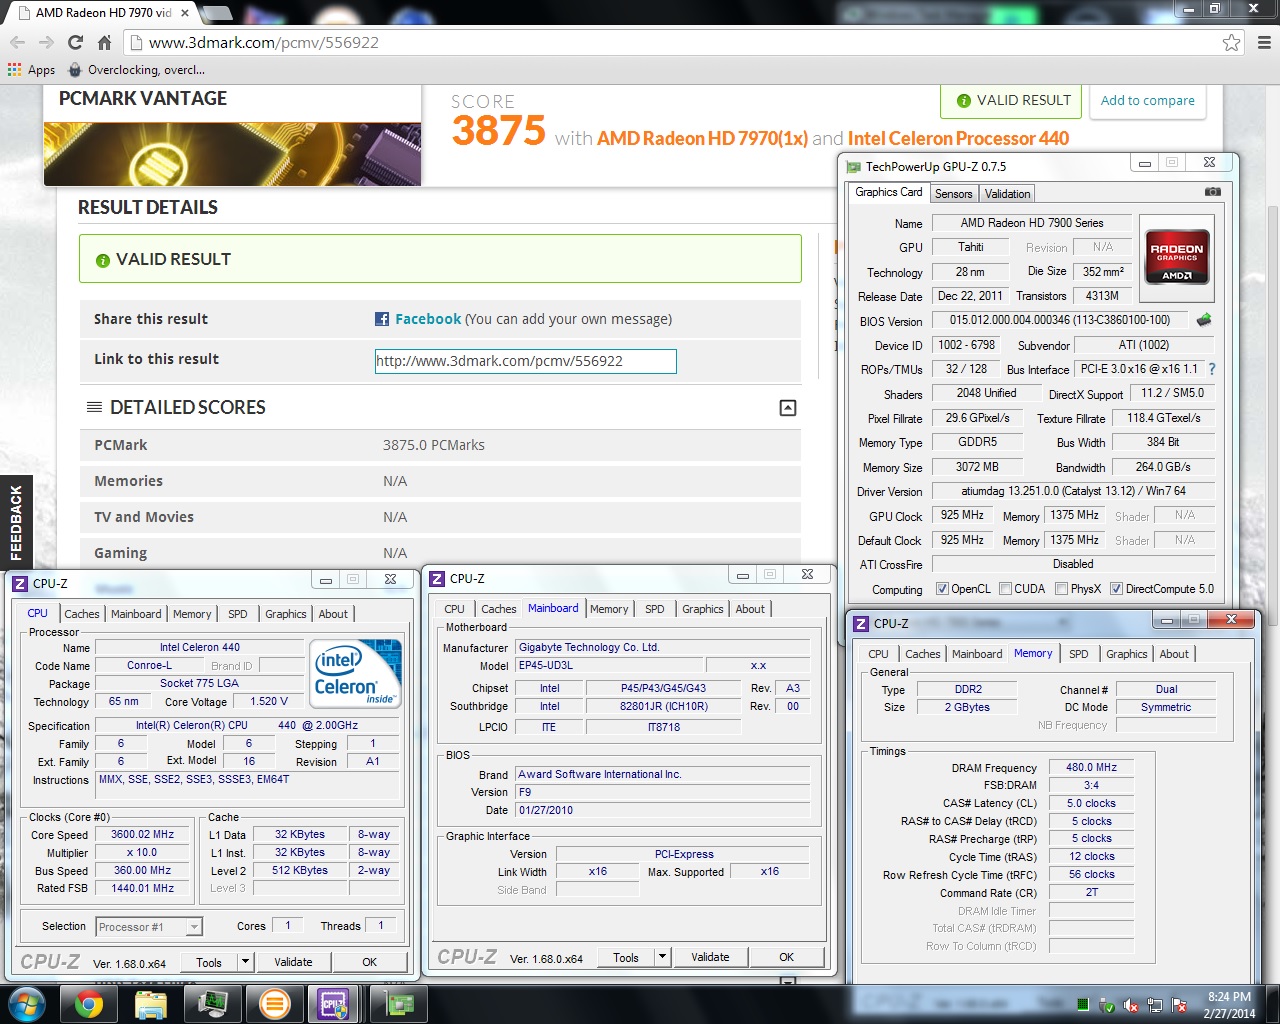Screen dimensions: 1280x1024
Task: Open the Chrome menu icon
Action: tap(1264, 42)
